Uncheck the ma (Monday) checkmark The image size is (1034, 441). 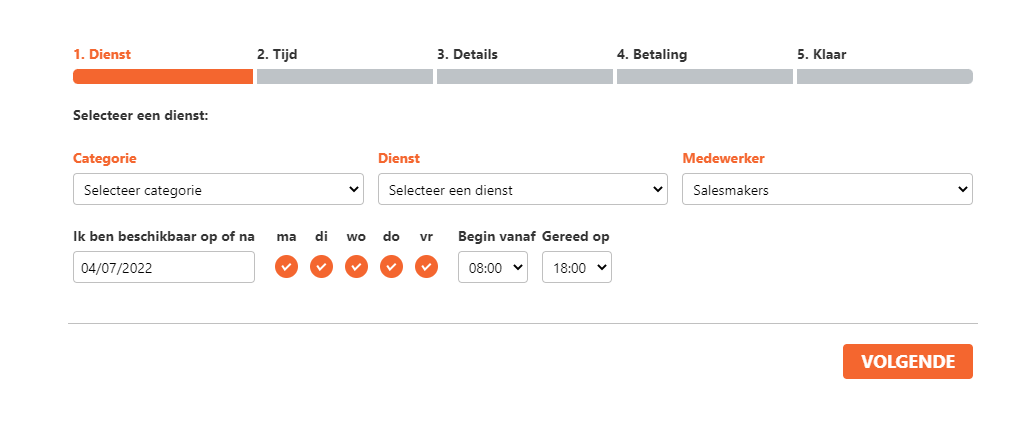click(x=286, y=267)
